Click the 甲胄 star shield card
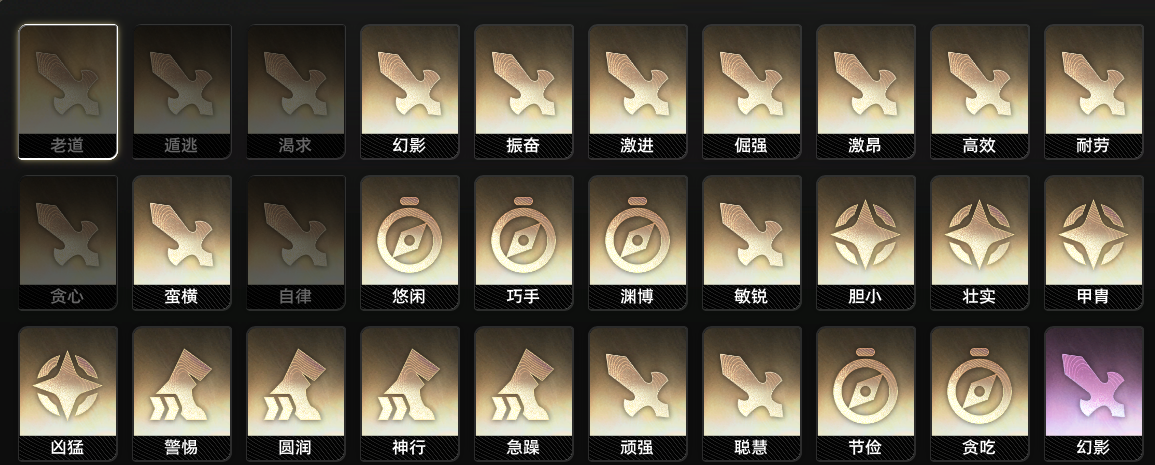1155x465 pixels. pyautogui.click(x=1094, y=242)
